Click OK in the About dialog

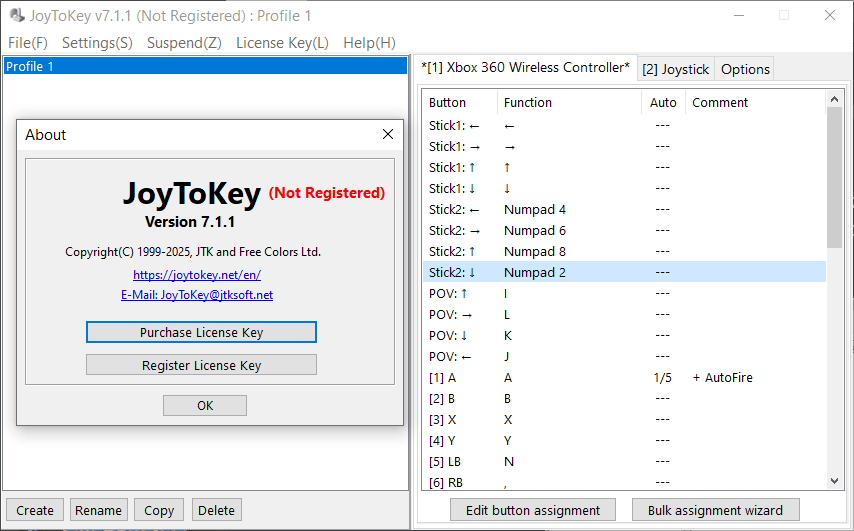[205, 405]
